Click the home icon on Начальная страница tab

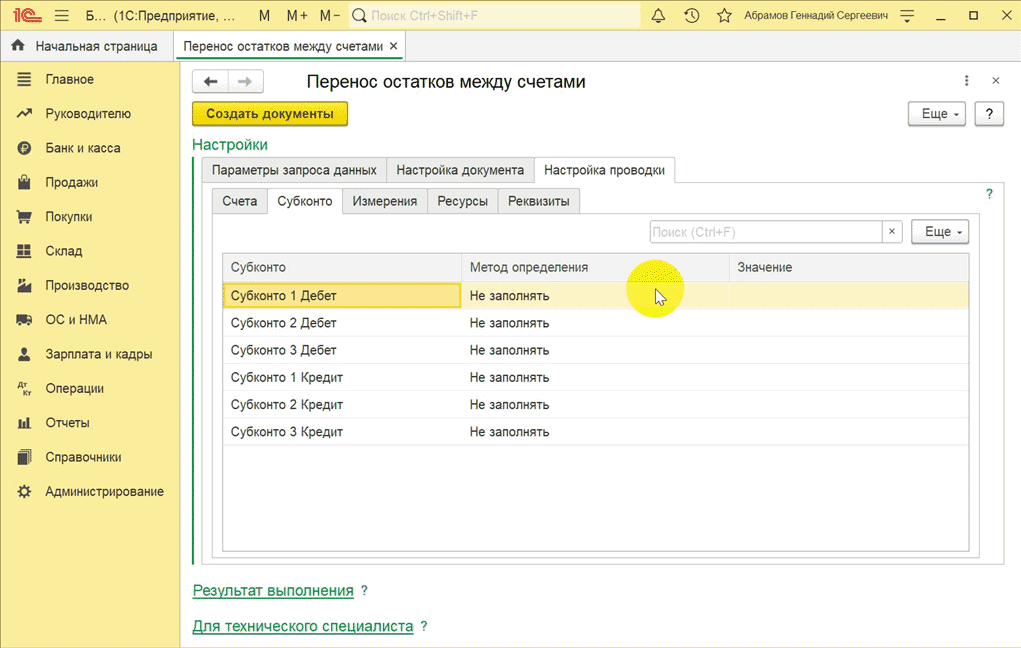tap(18, 46)
